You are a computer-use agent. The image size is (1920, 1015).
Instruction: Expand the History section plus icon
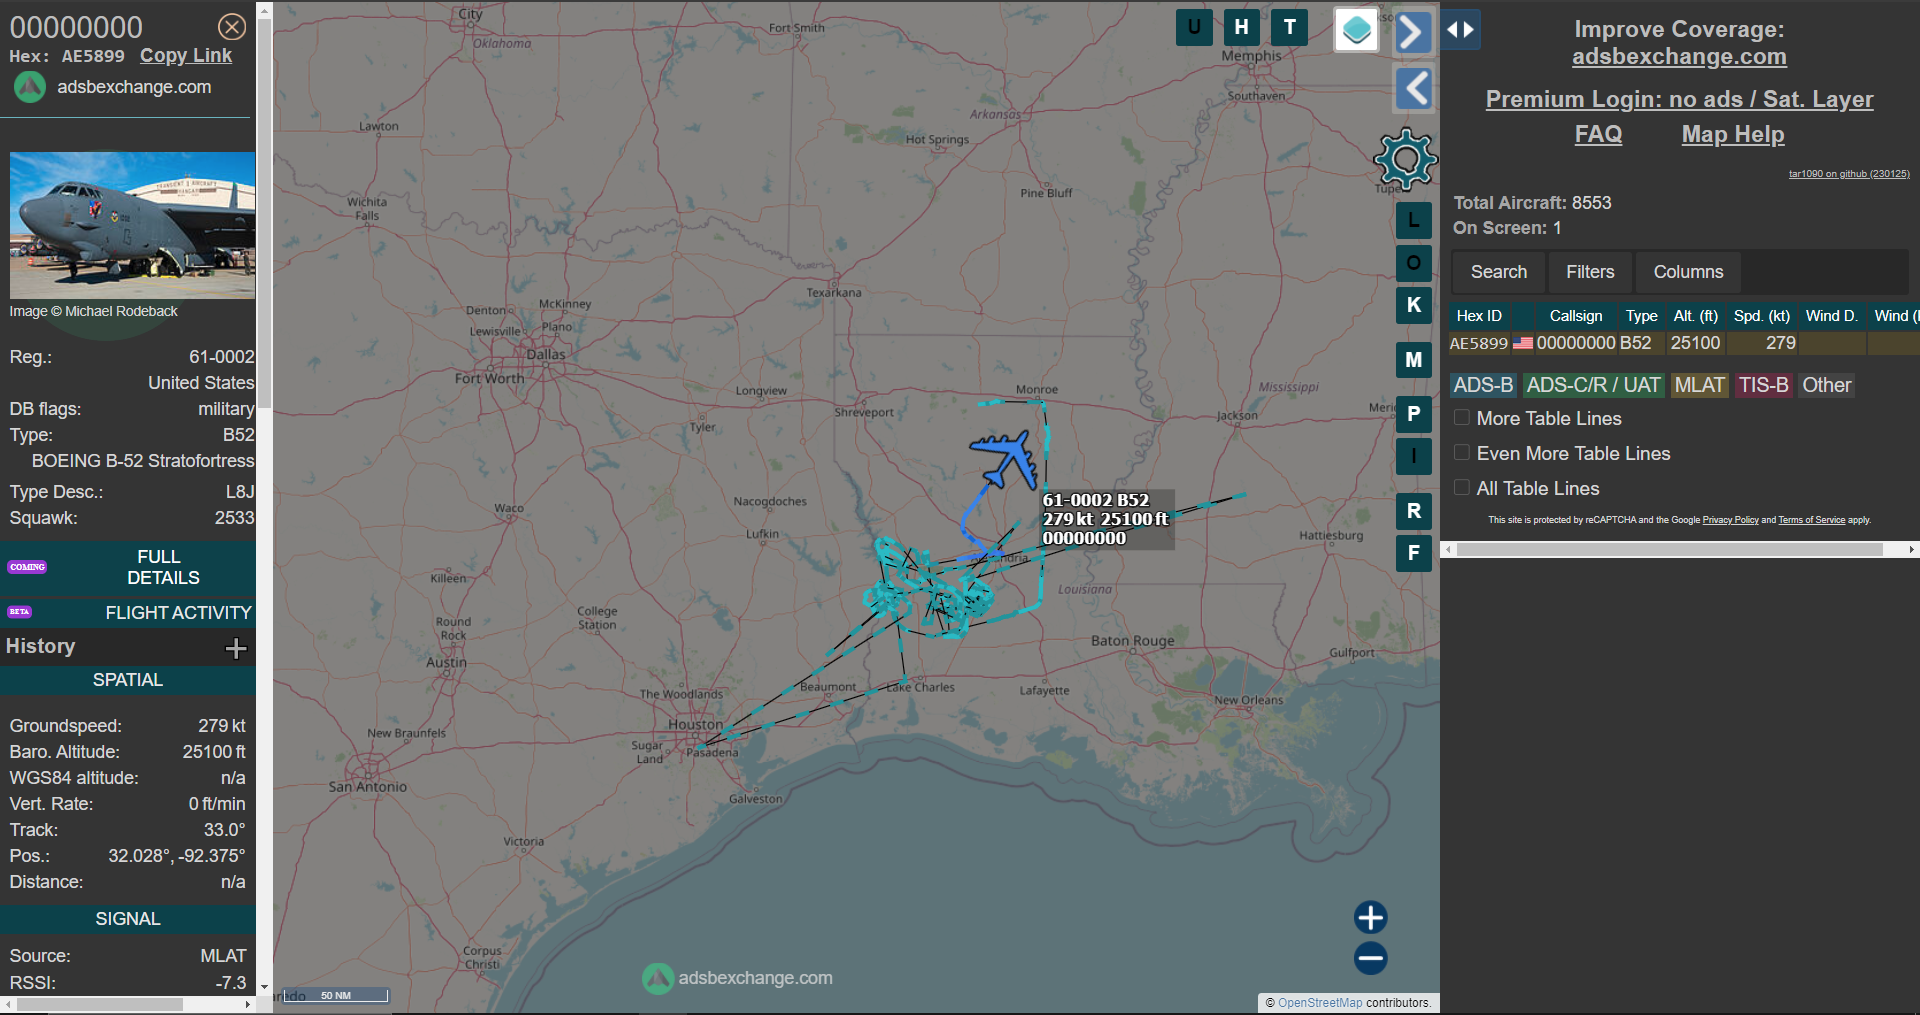236,649
